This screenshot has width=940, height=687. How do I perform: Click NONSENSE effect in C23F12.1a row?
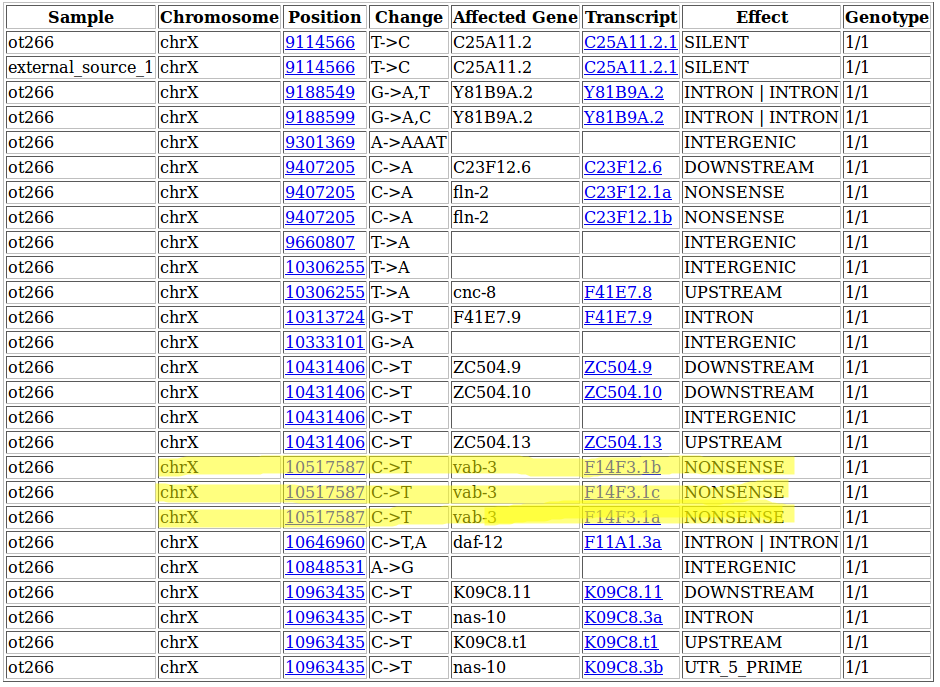(761, 192)
